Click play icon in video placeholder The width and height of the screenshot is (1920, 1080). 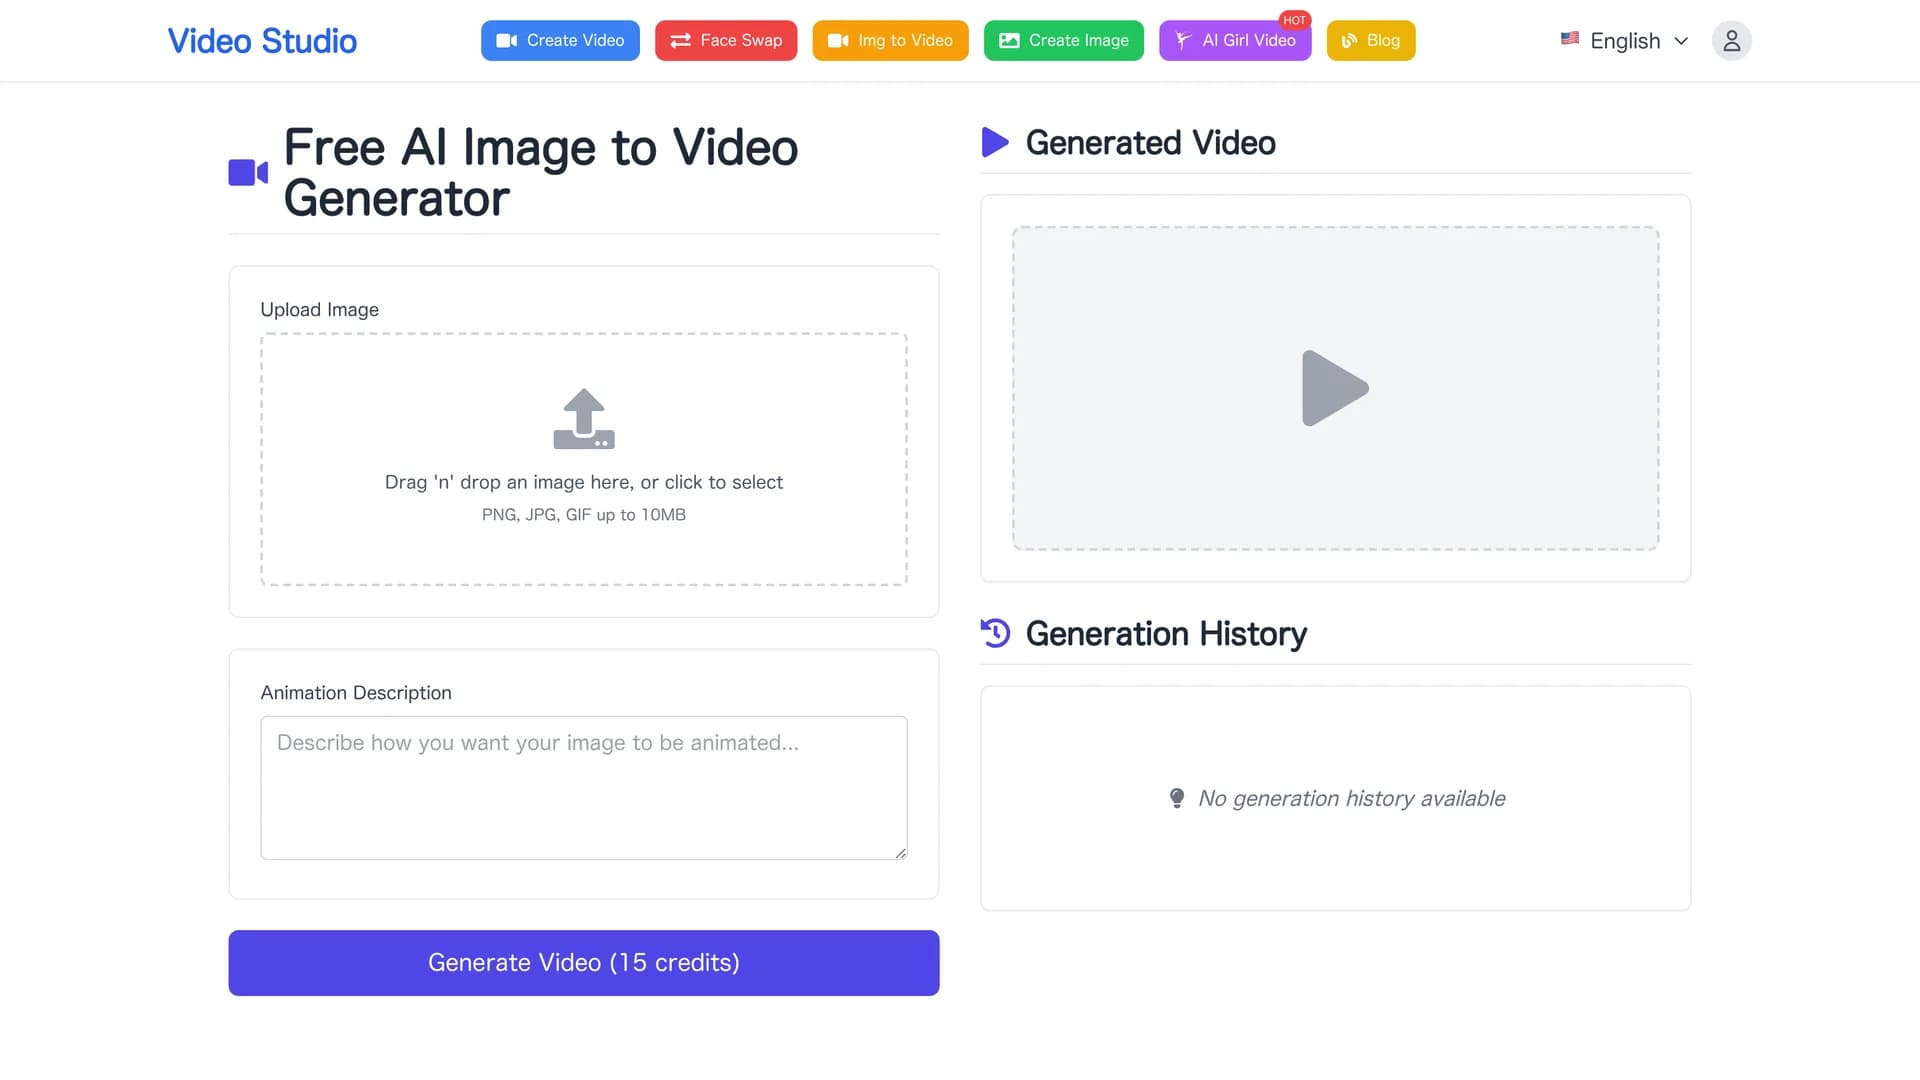coord(1335,388)
